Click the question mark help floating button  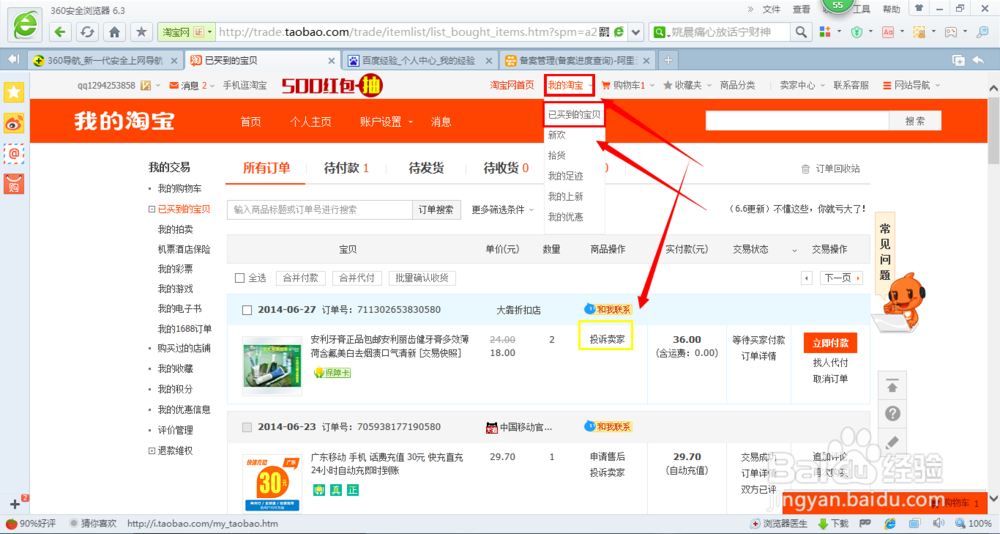pyautogui.click(x=892, y=413)
